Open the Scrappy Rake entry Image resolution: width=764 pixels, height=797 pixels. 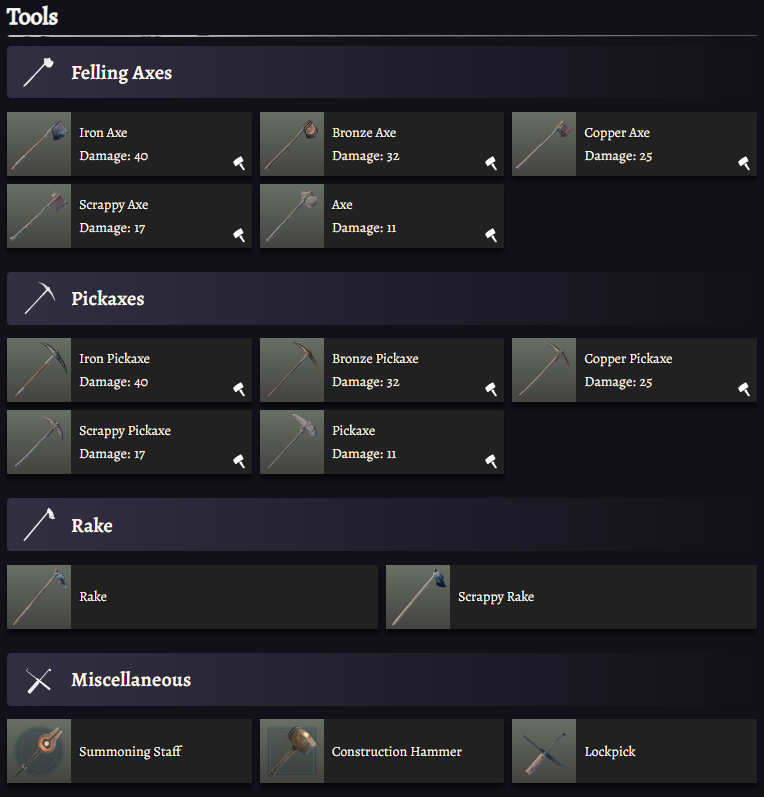[x=496, y=597]
